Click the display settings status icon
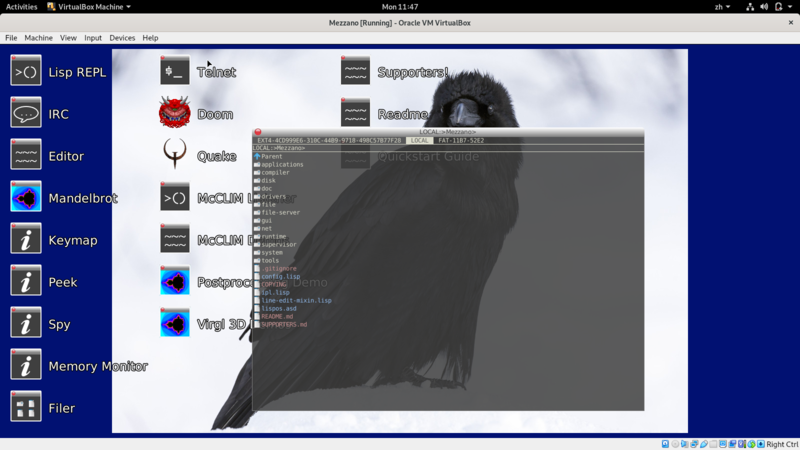 coord(722,444)
